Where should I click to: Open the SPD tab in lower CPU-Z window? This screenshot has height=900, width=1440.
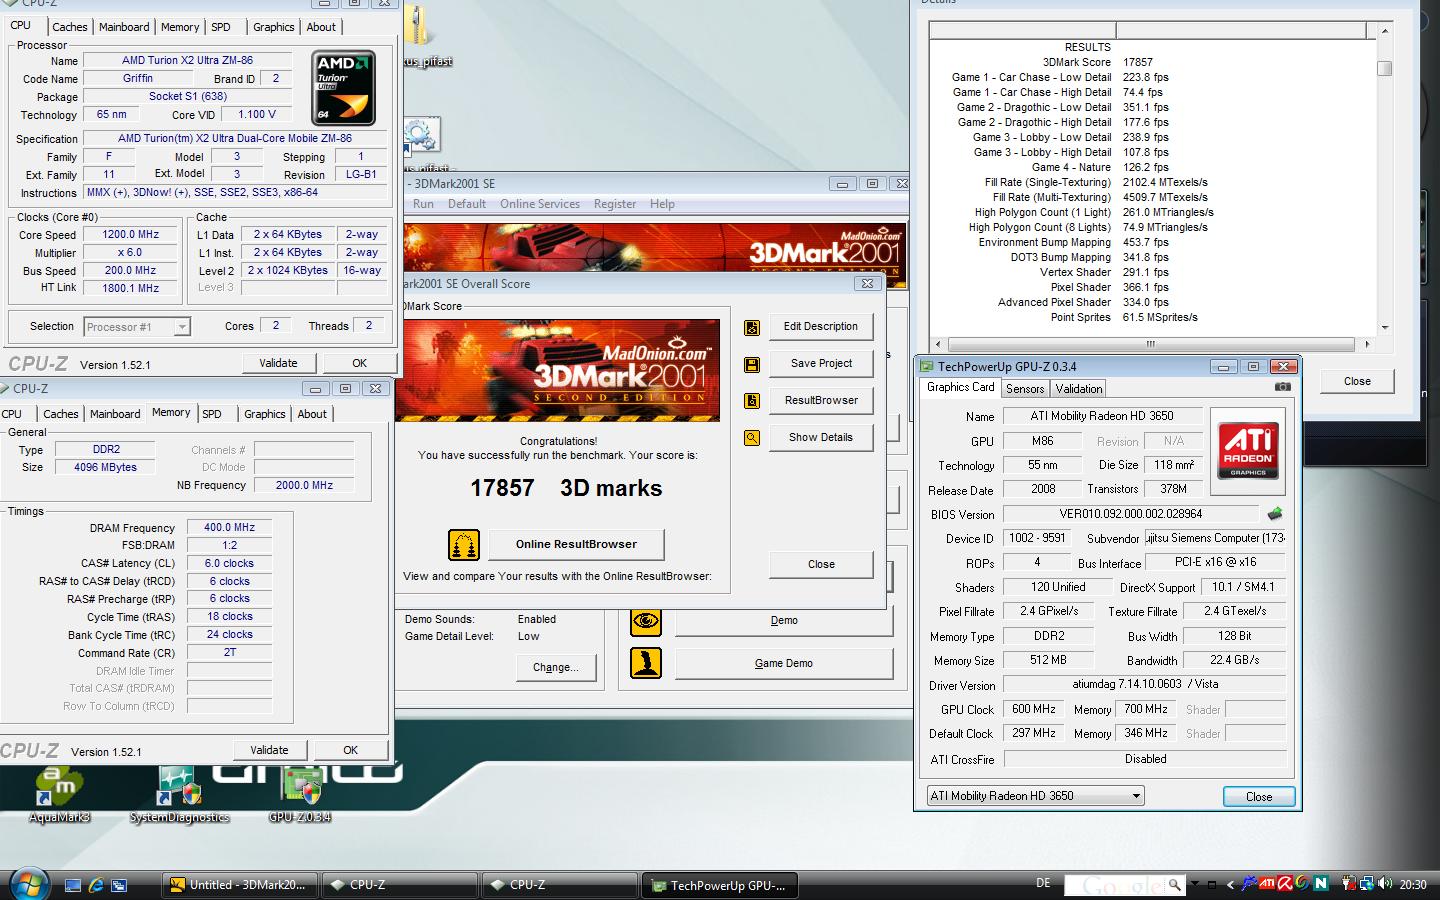tap(212, 414)
